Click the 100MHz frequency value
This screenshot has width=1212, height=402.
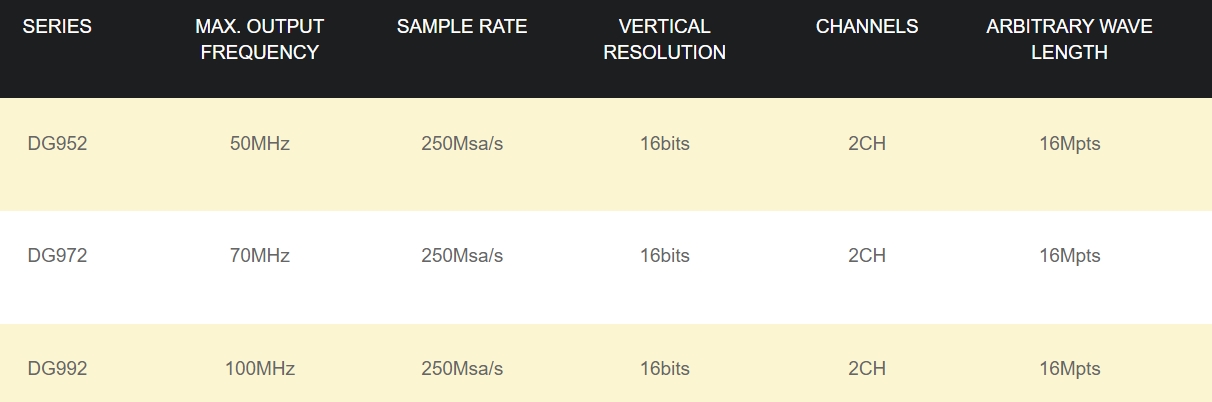tap(260, 368)
